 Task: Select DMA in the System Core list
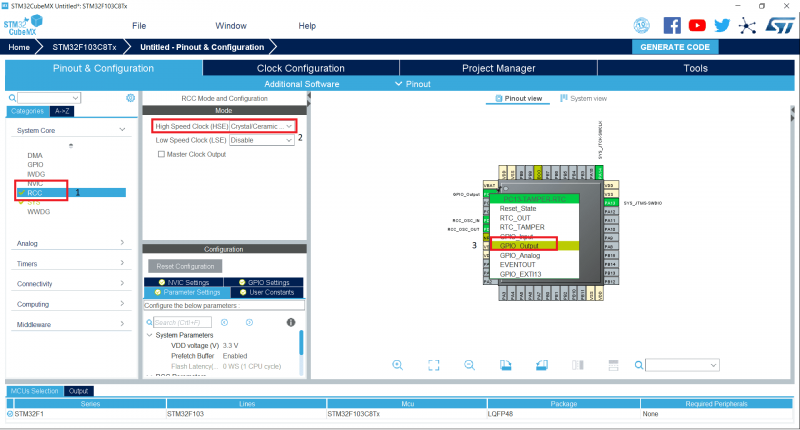pyautogui.click(x=35, y=156)
